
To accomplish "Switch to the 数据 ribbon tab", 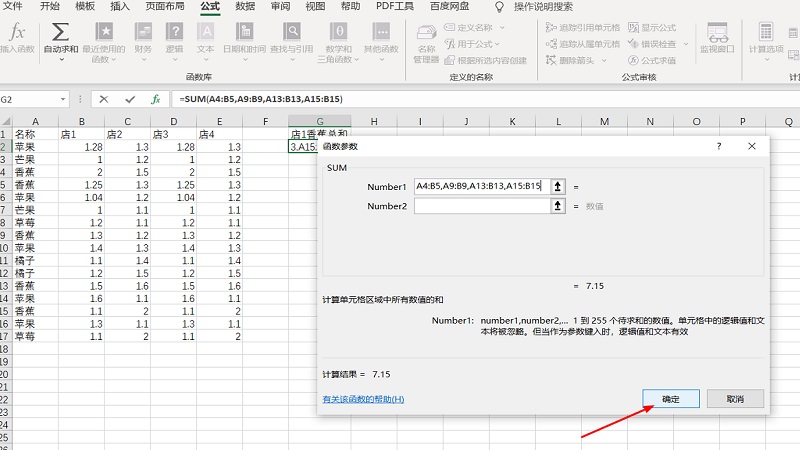I will click(x=245, y=6).
